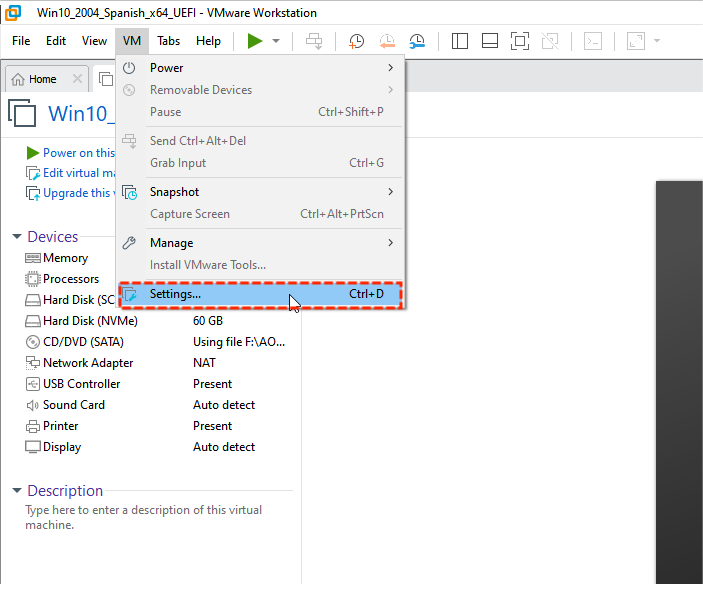
Task: Collapse the Description section
Action: (17, 490)
